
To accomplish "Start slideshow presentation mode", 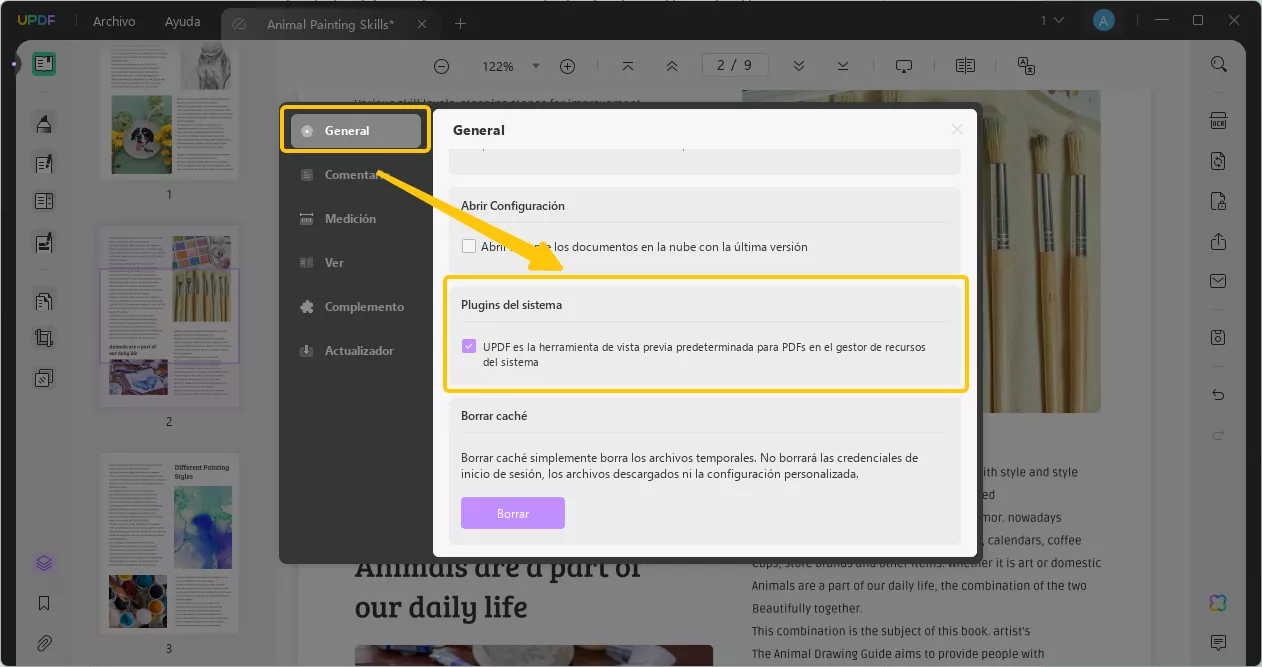I will (904, 66).
